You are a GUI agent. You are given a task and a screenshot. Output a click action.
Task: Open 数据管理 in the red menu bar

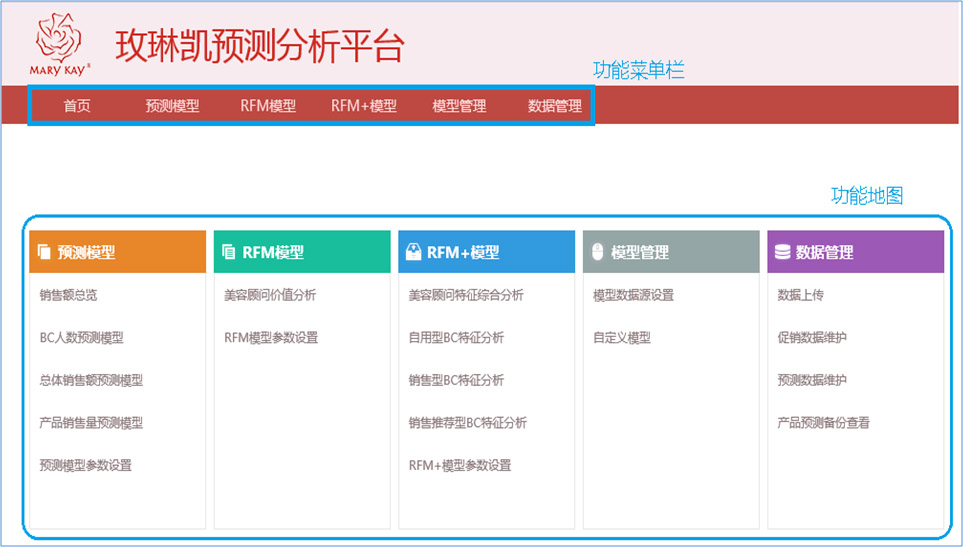tap(555, 106)
